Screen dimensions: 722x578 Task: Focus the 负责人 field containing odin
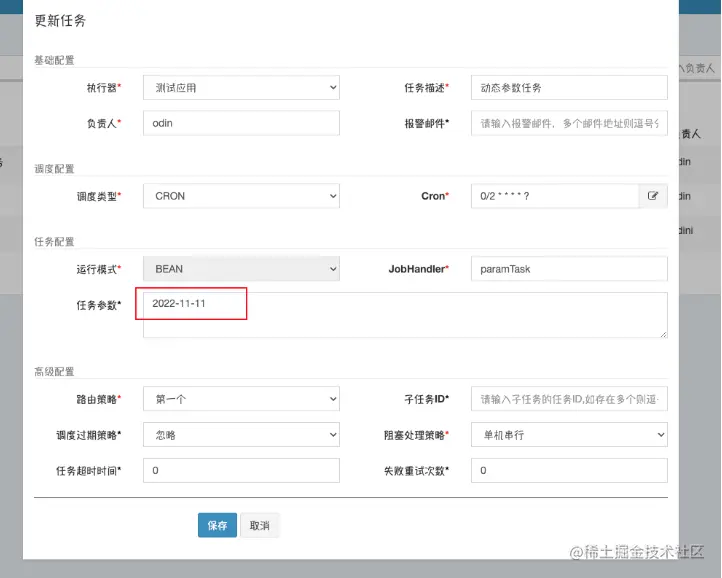pos(241,123)
